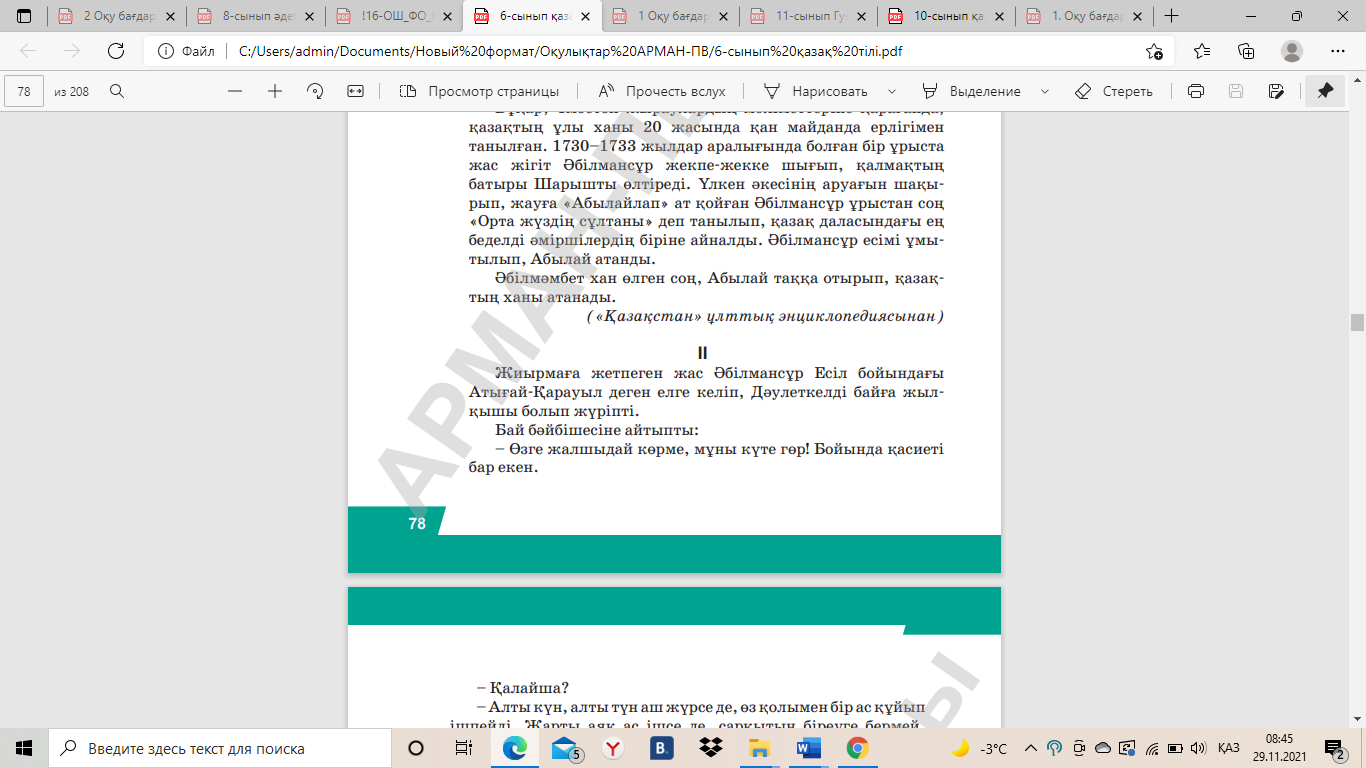The image size is (1366, 768).
Task: Open the Favorites list
Action: click(1202, 52)
